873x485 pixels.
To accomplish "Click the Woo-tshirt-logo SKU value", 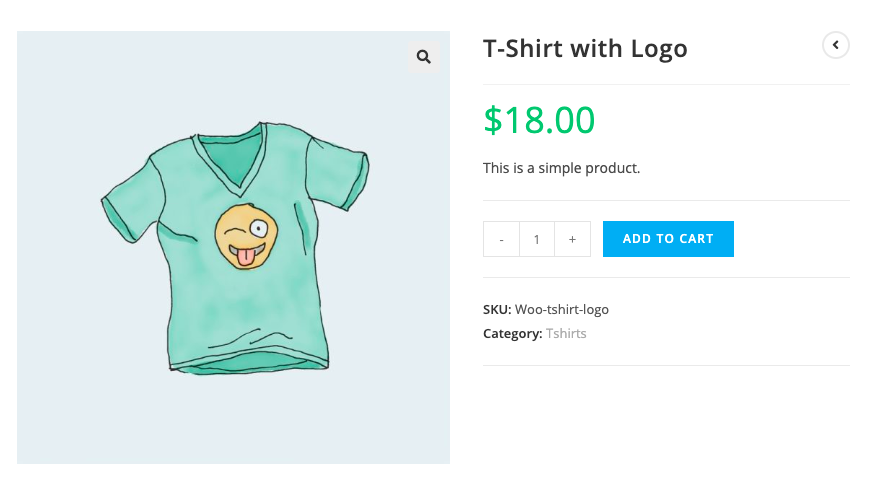I will (x=561, y=309).
